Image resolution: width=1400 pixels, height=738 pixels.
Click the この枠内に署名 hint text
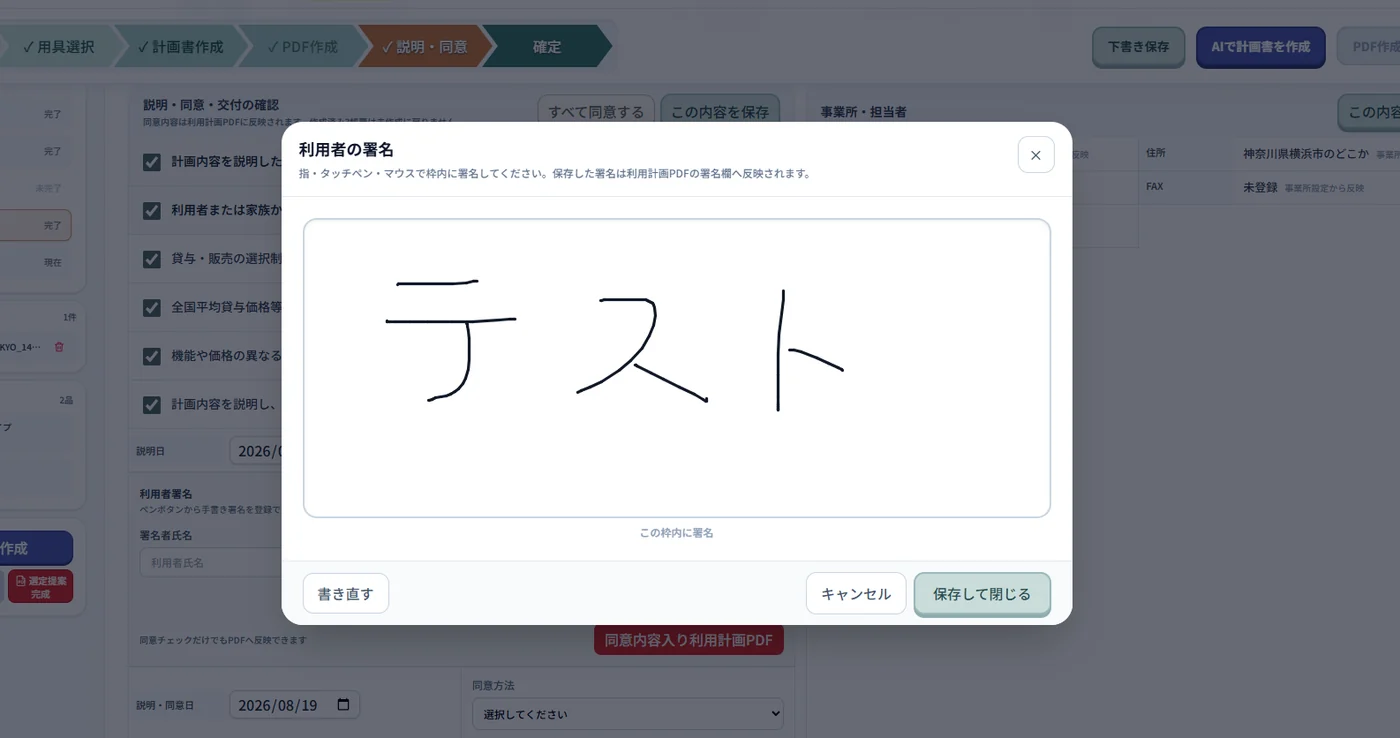(677, 533)
